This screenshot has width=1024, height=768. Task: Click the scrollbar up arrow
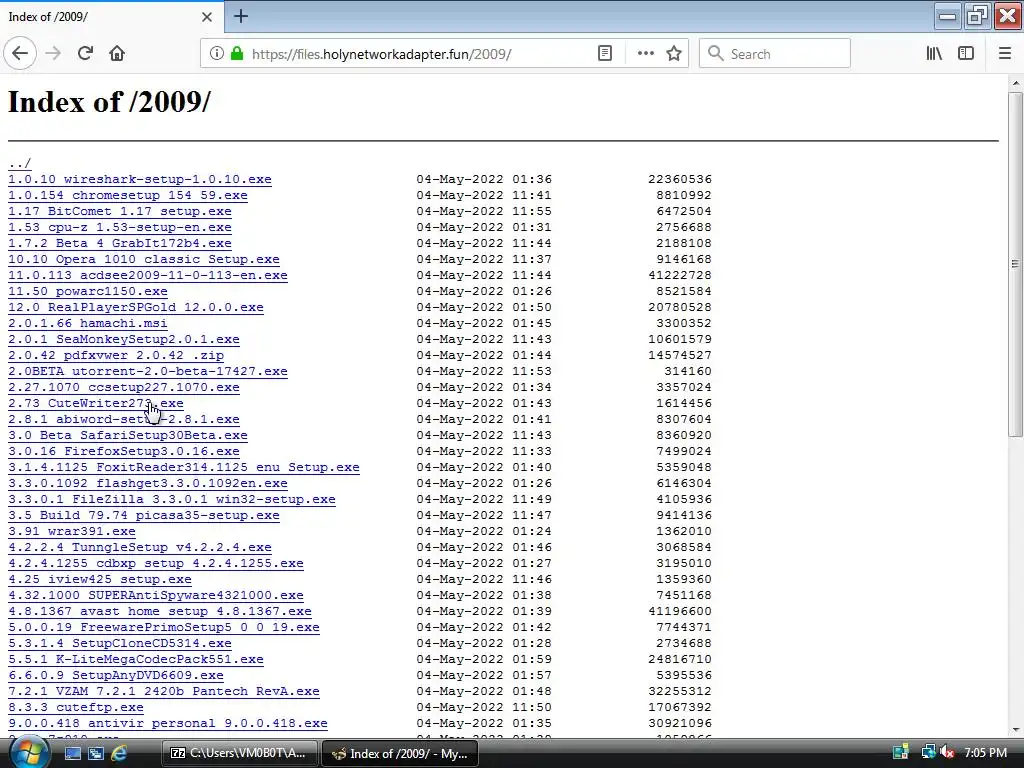(x=1015, y=83)
